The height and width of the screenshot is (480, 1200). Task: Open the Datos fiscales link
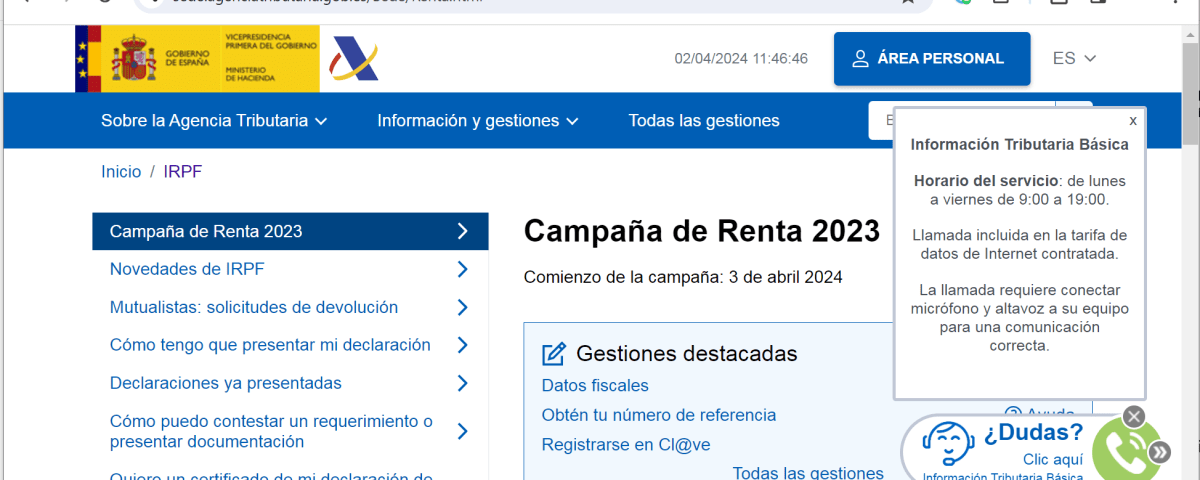(x=595, y=386)
